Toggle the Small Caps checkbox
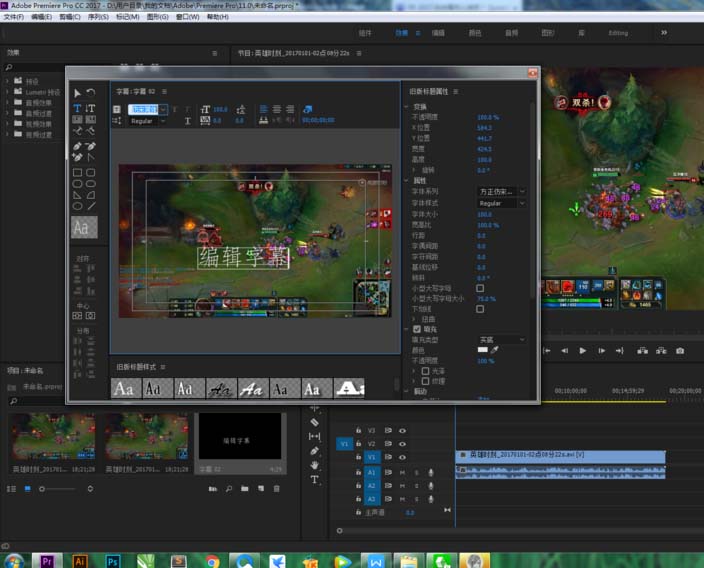704x568 pixels. (x=480, y=288)
